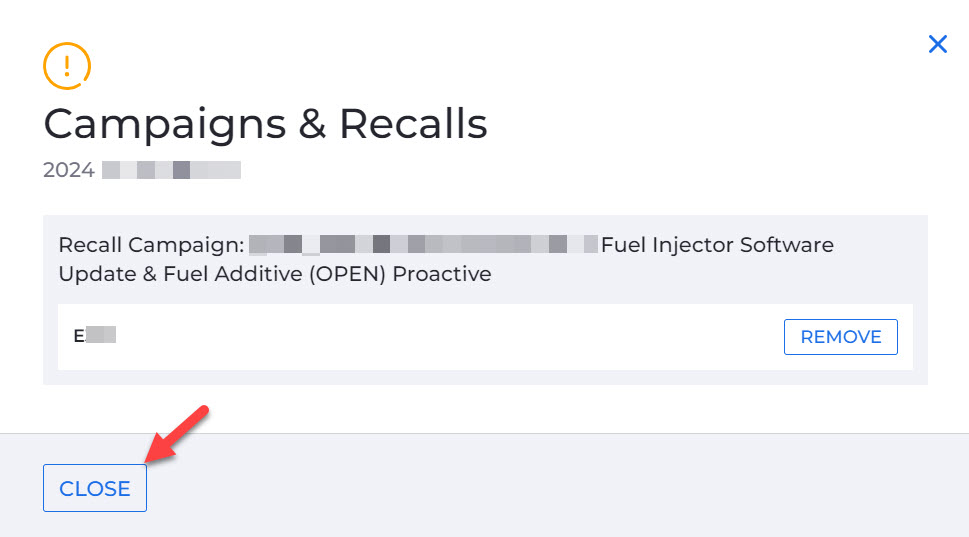969x537 pixels.
Task: Click the orange exclamation warning icon
Action: pos(67,66)
